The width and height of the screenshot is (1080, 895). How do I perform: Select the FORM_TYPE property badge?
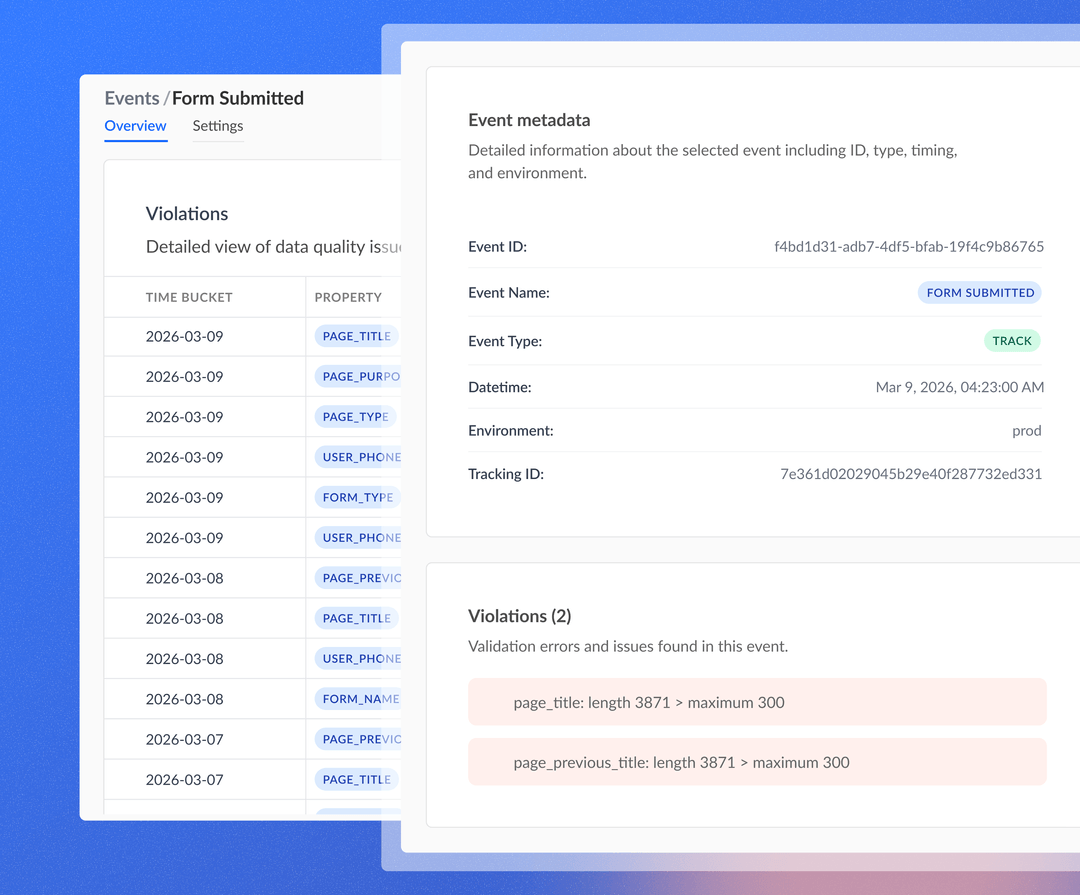[355, 497]
